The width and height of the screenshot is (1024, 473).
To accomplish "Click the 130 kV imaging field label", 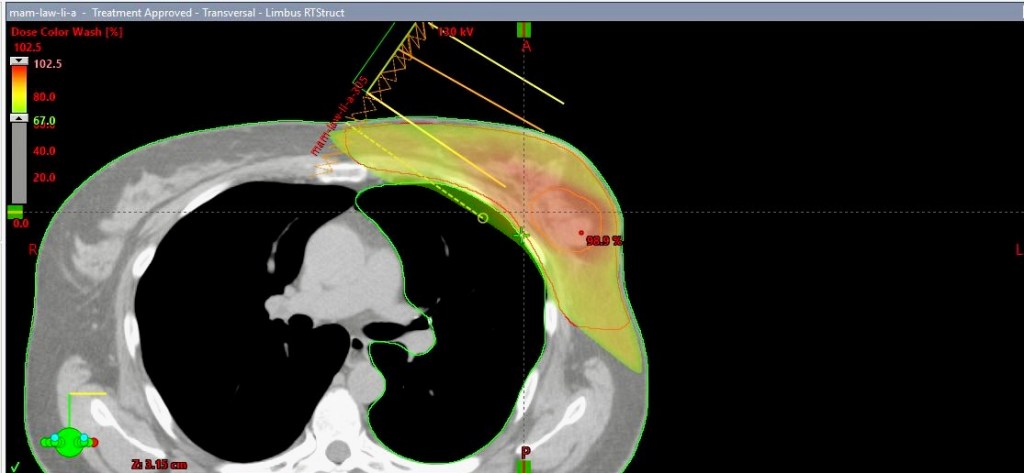I will [x=456, y=33].
